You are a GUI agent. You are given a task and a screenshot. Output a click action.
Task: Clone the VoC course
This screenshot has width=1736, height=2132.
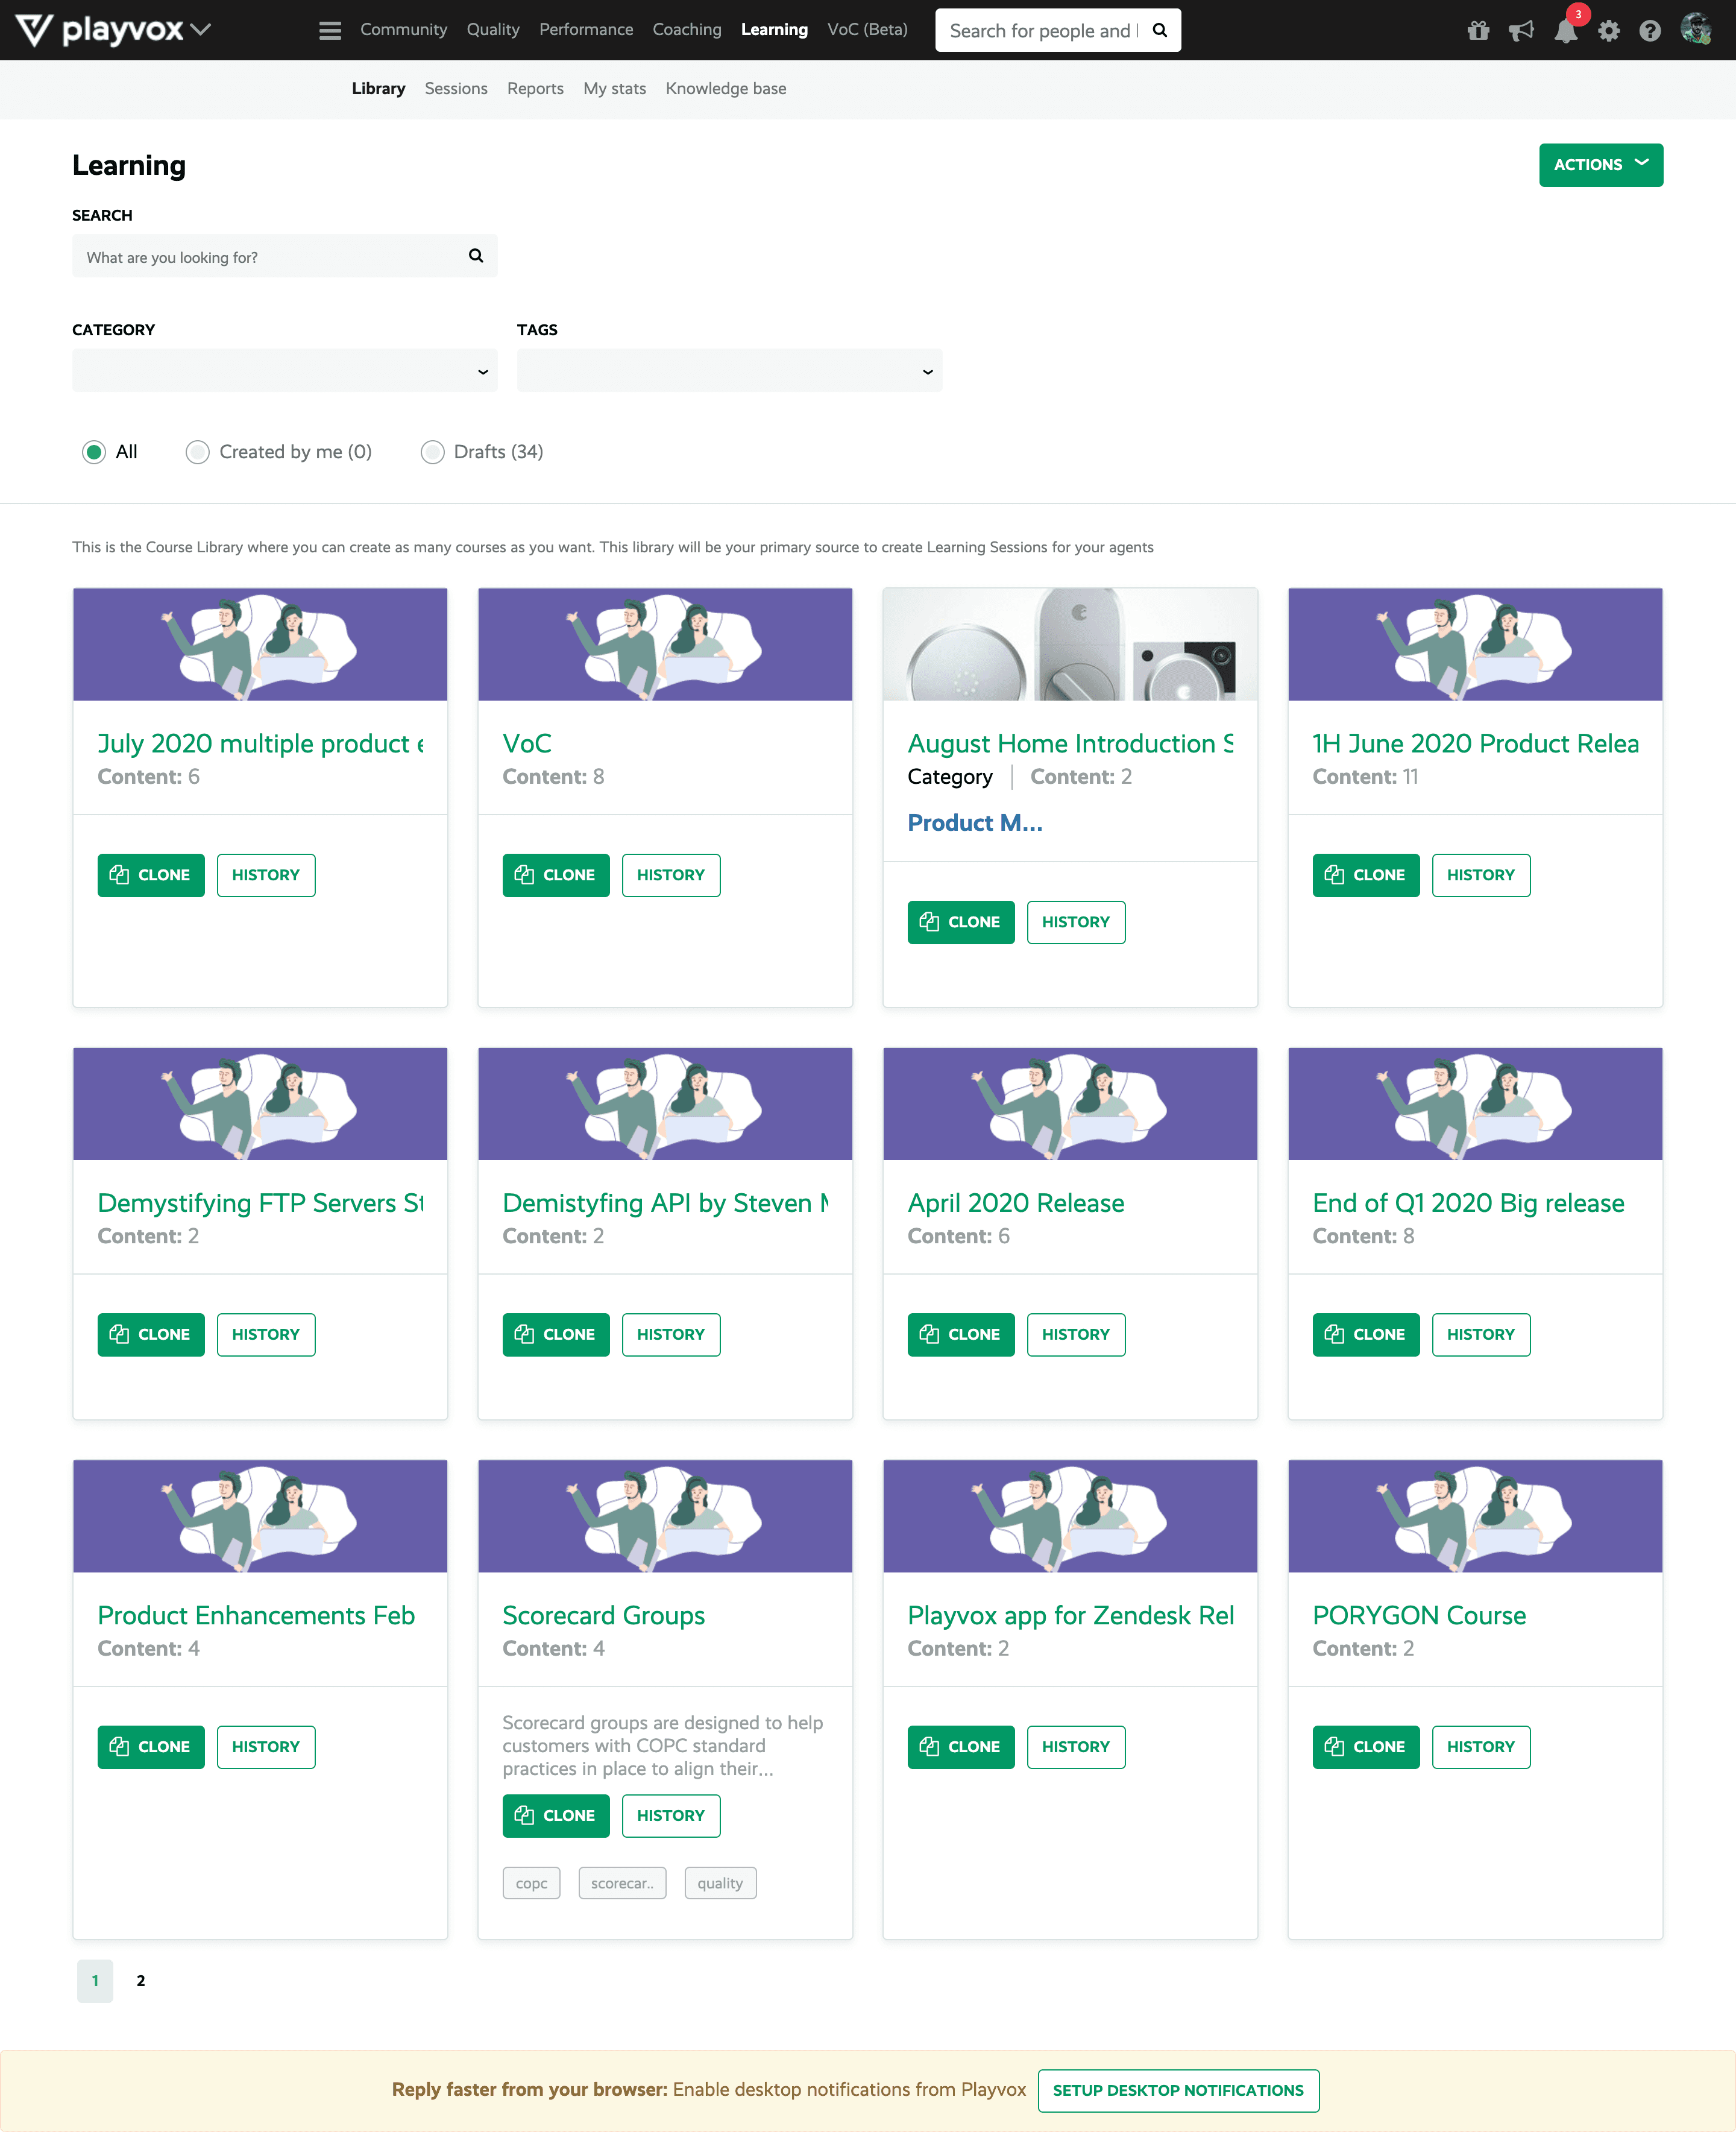tap(555, 875)
